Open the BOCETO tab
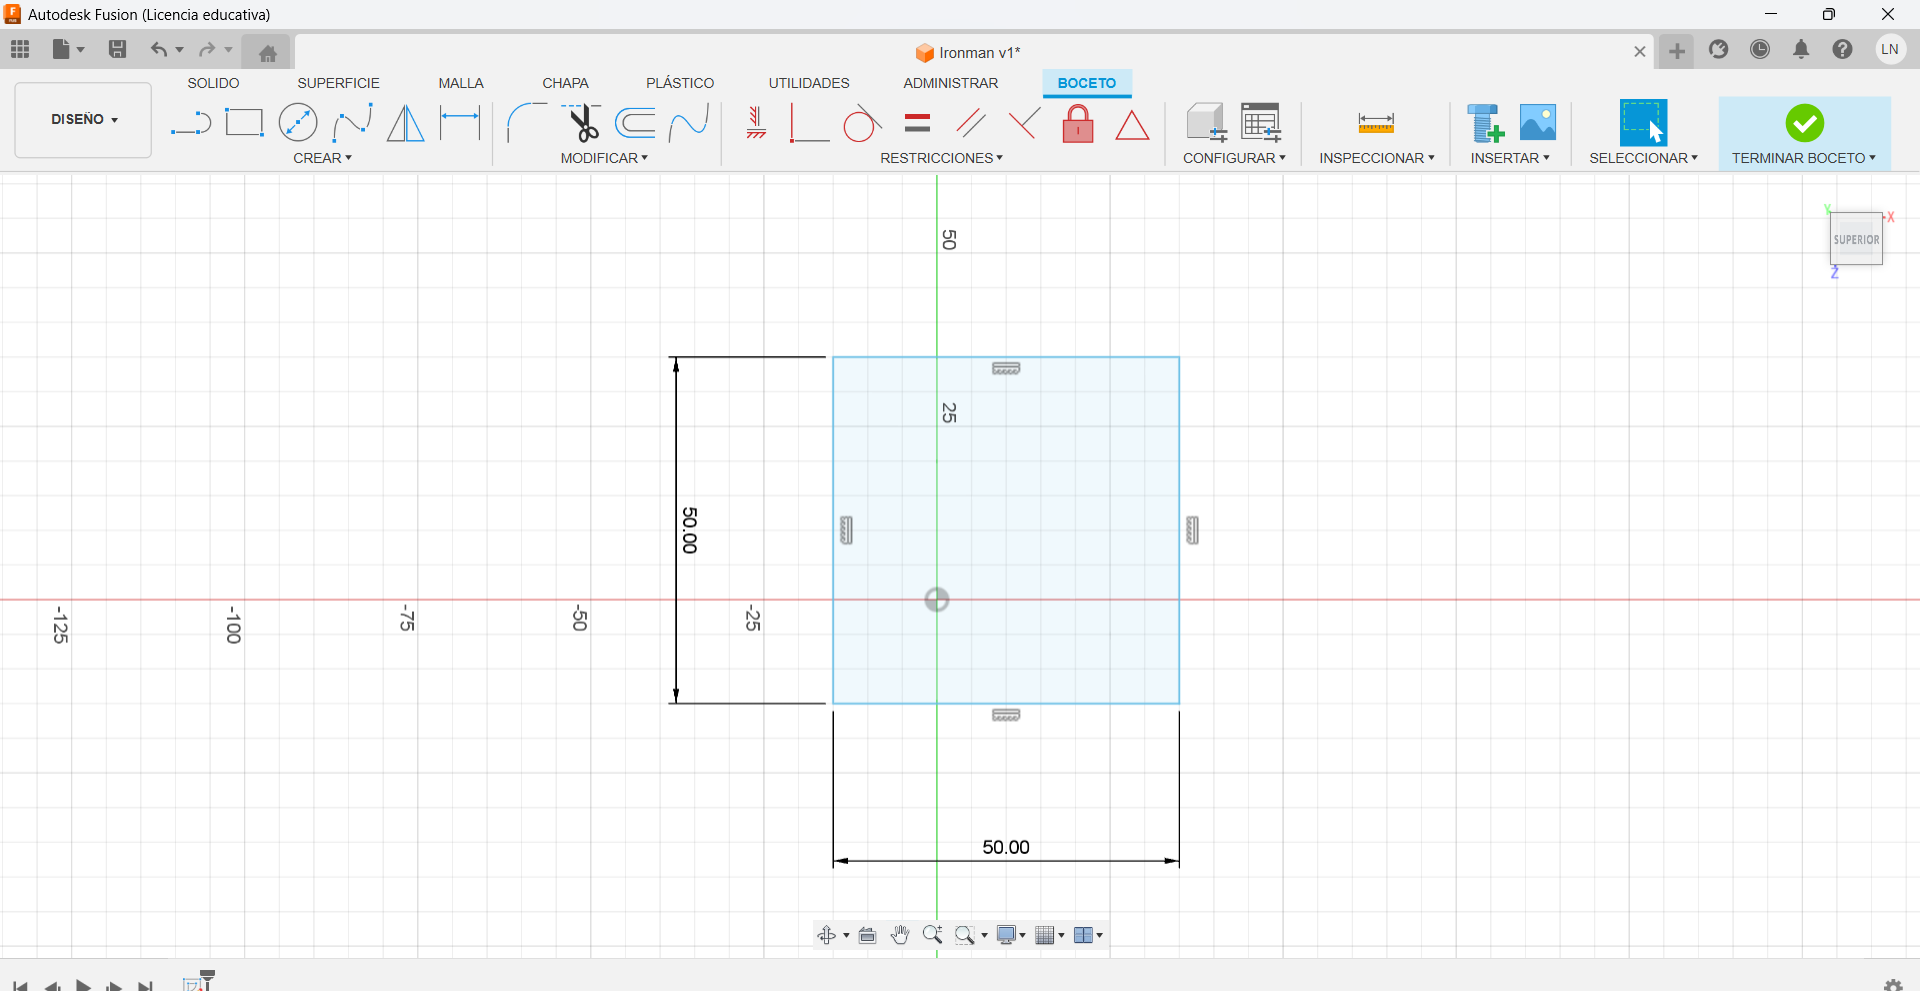The height and width of the screenshot is (991, 1920). tap(1087, 83)
